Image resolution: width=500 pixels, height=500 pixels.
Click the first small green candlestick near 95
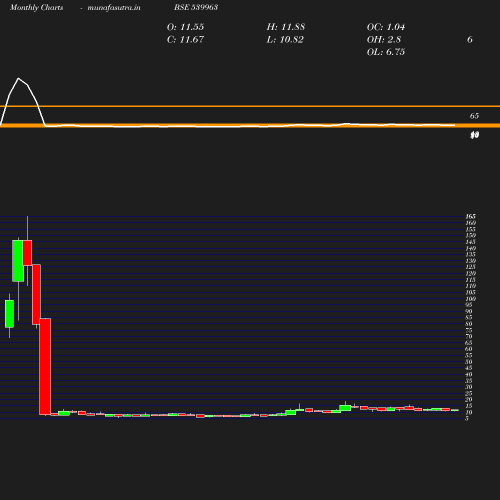click(x=9, y=314)
